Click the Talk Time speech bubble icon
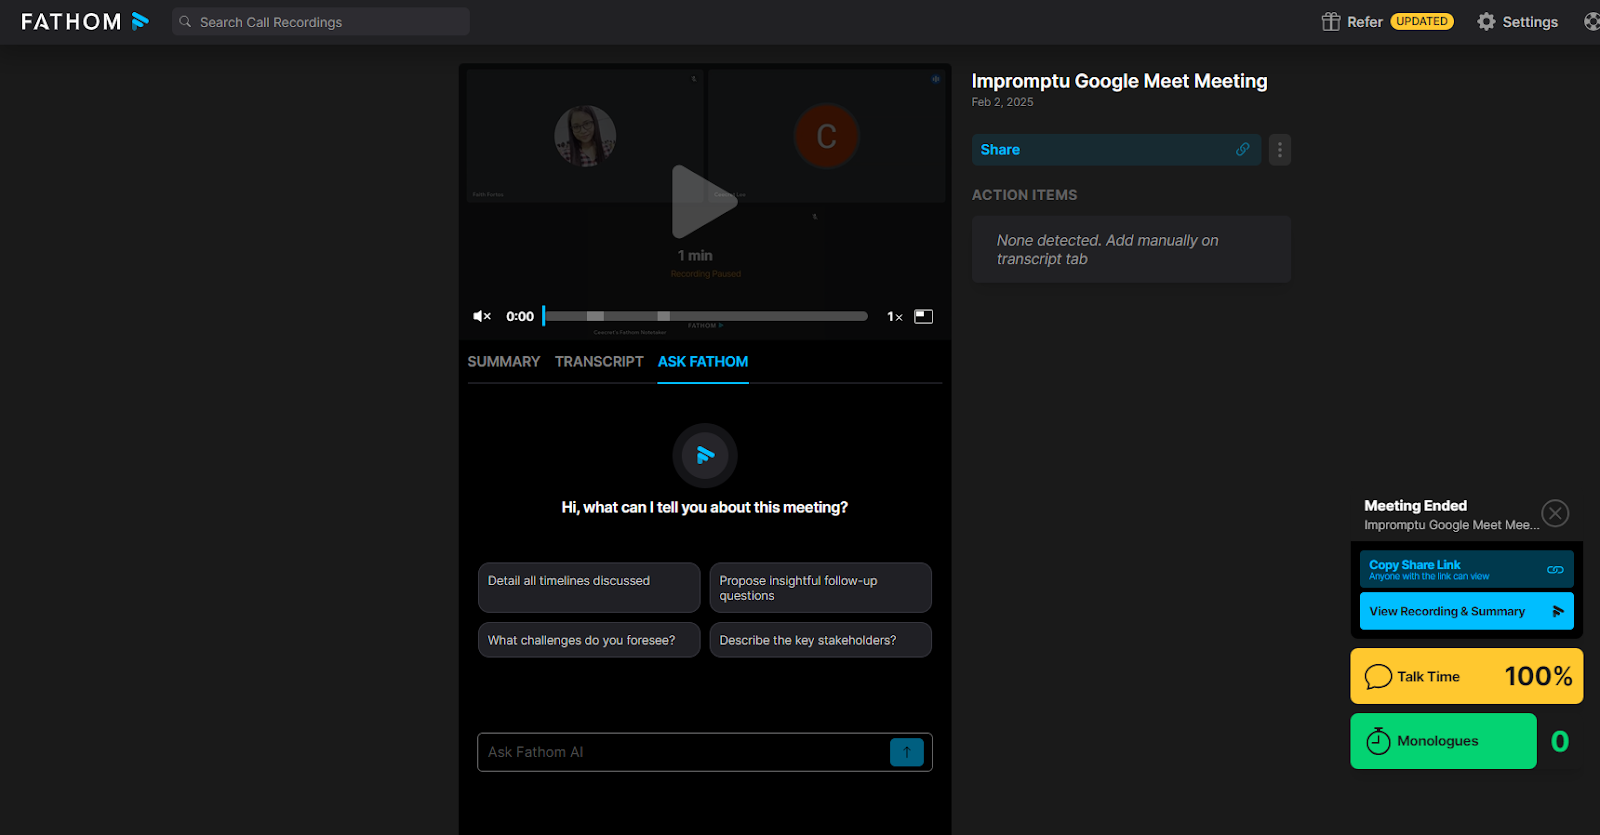Viewport: 1600px width, 835px height. click(1378, 677)
